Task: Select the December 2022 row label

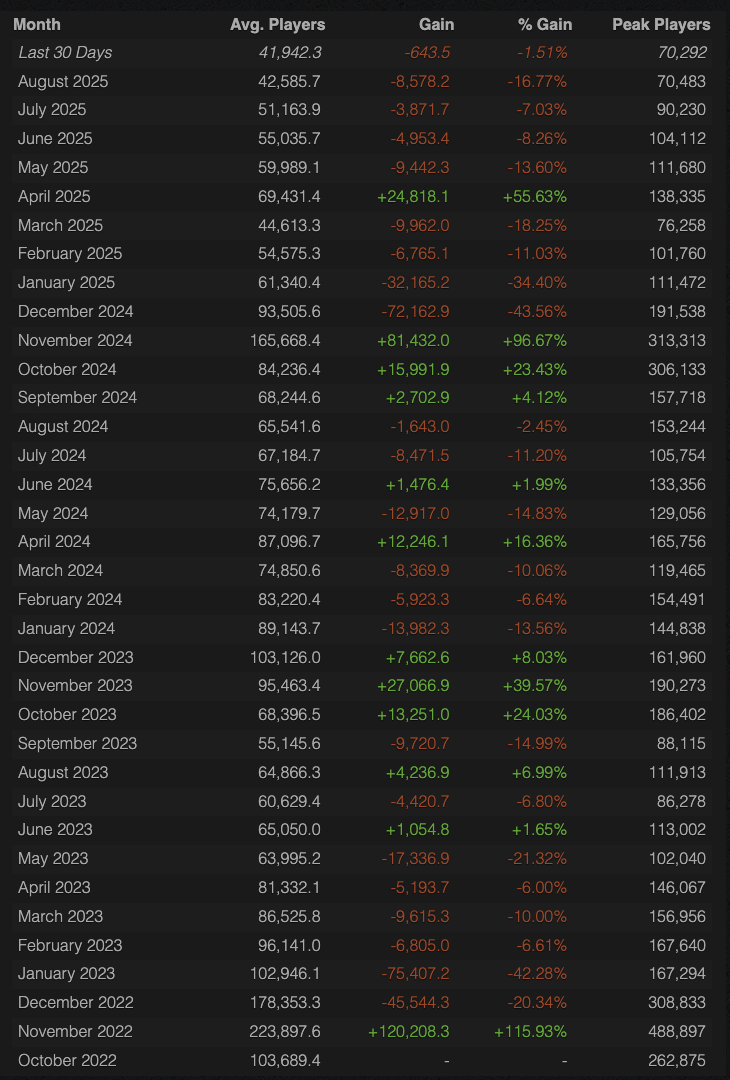Action: 75,1002
